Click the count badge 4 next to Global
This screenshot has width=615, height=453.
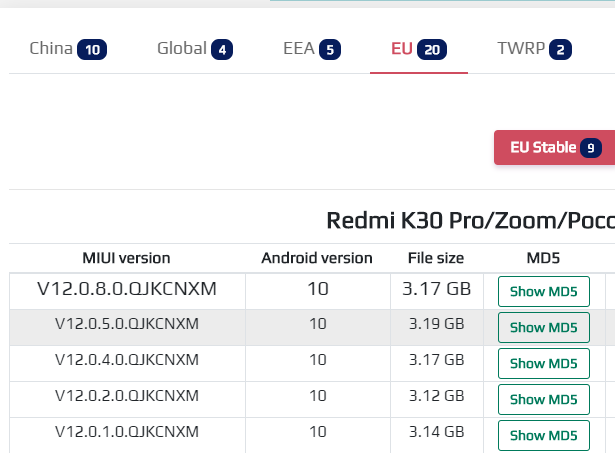222,50
